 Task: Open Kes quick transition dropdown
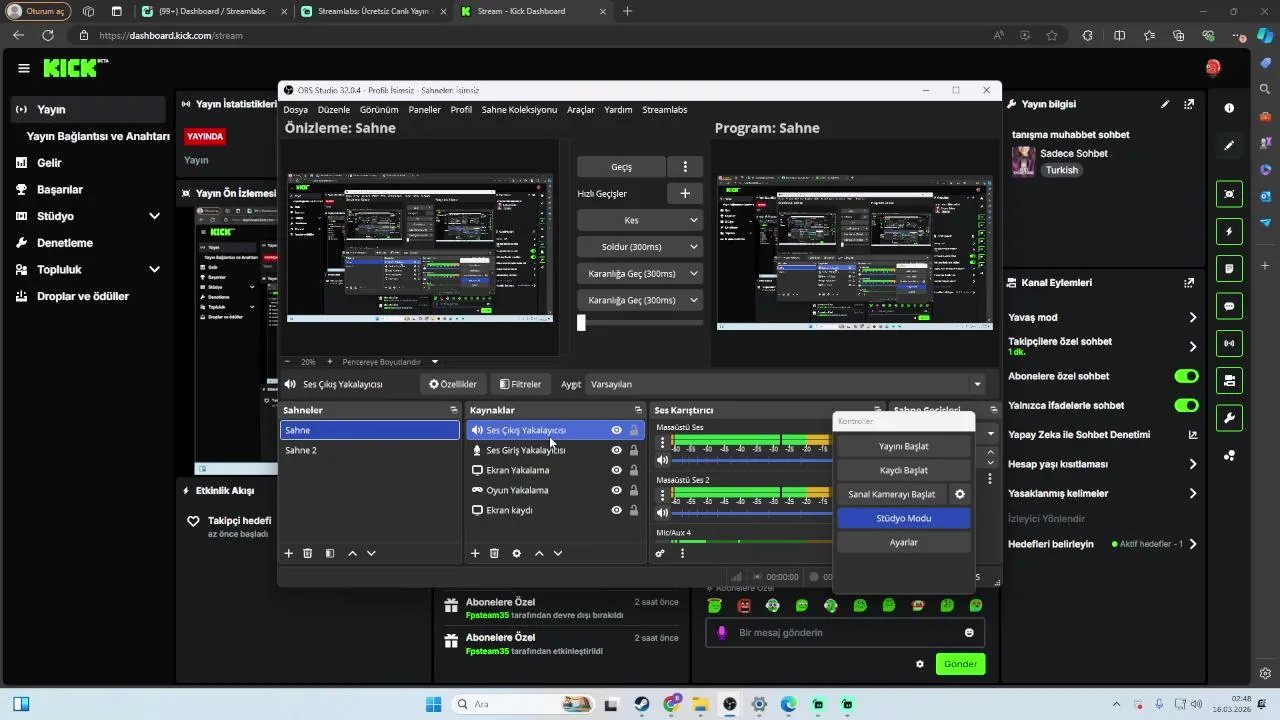tap(640, 220)
